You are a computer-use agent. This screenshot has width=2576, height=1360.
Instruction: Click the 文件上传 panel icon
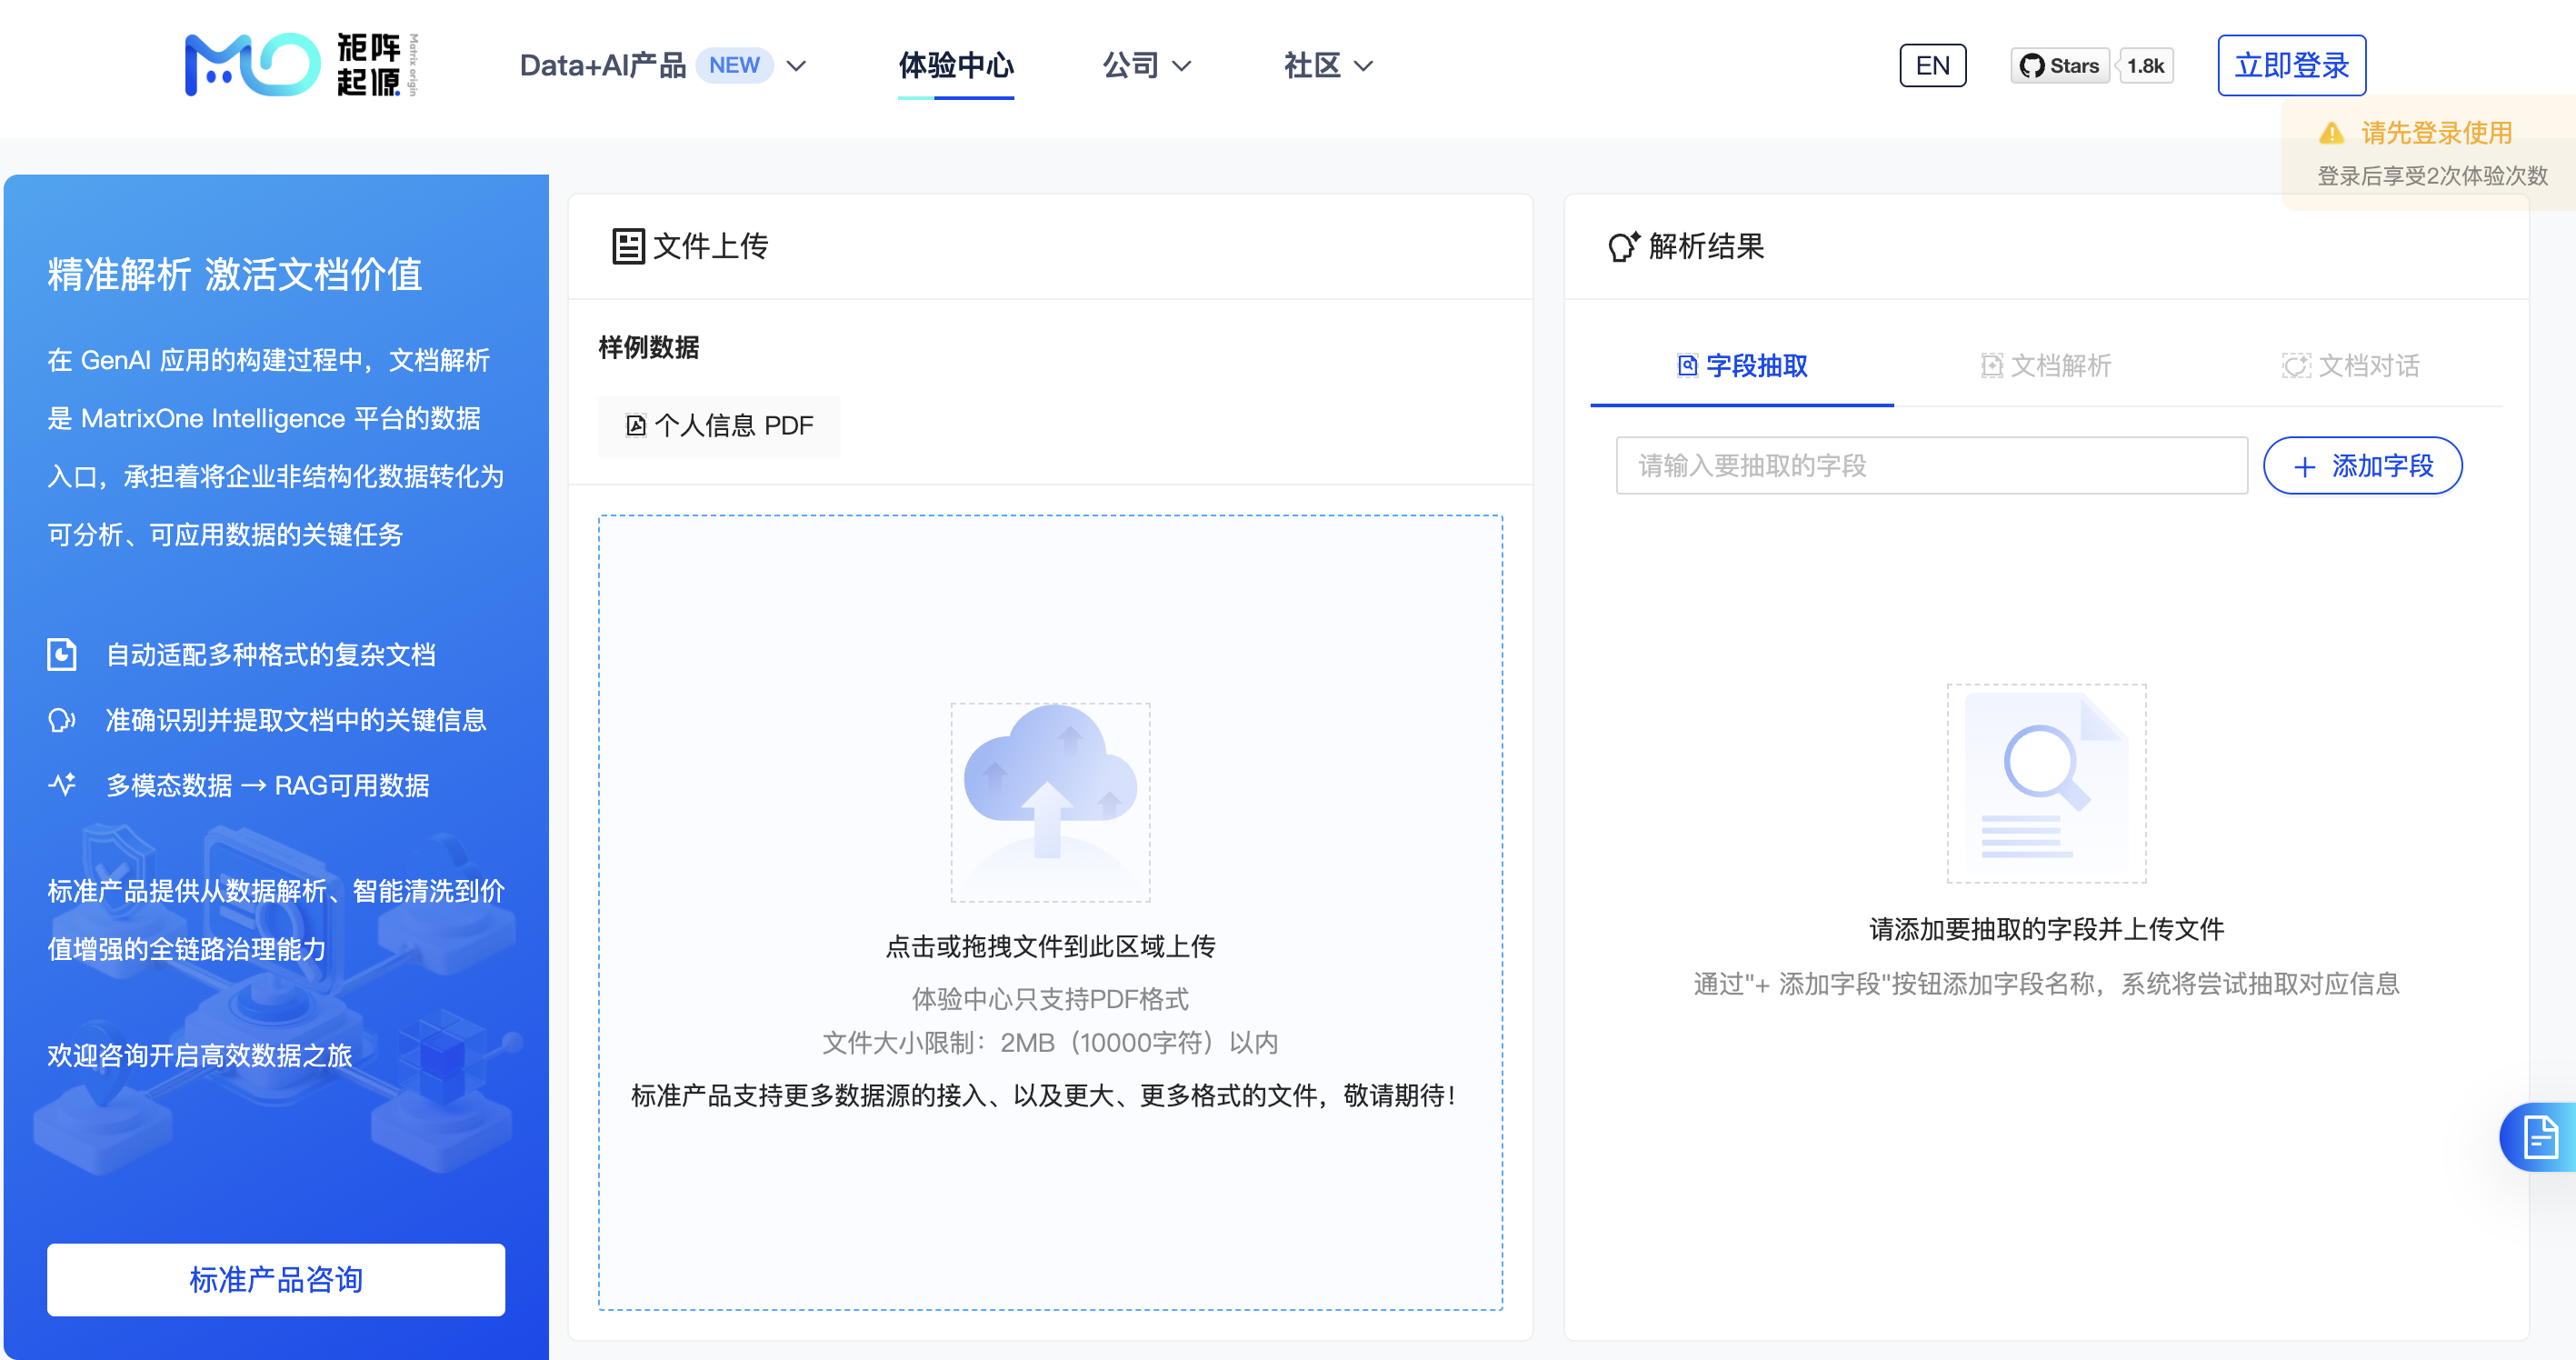(628, 246)
